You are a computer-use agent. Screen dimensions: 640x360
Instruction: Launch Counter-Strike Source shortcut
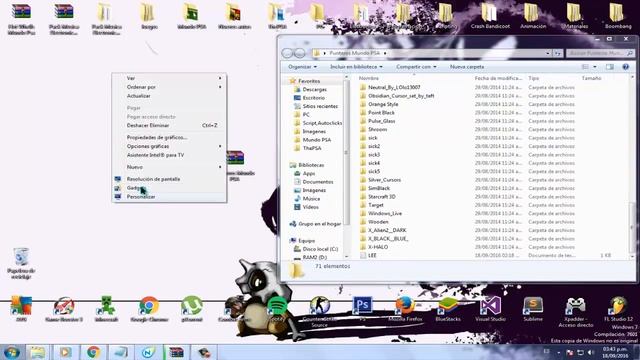click(x=320, y=312)
